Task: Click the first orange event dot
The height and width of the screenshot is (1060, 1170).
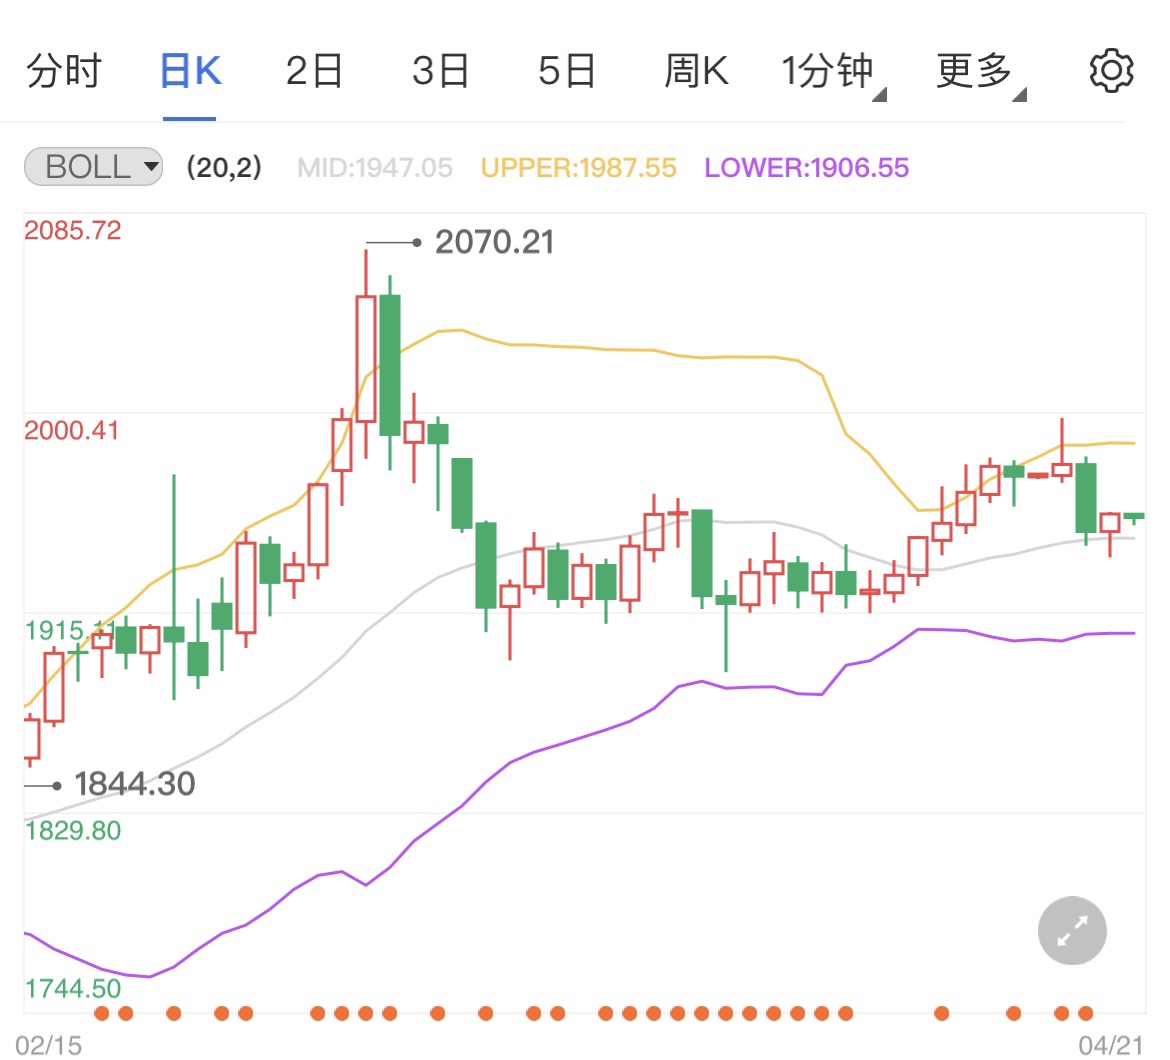Action: coord(102,1013)
